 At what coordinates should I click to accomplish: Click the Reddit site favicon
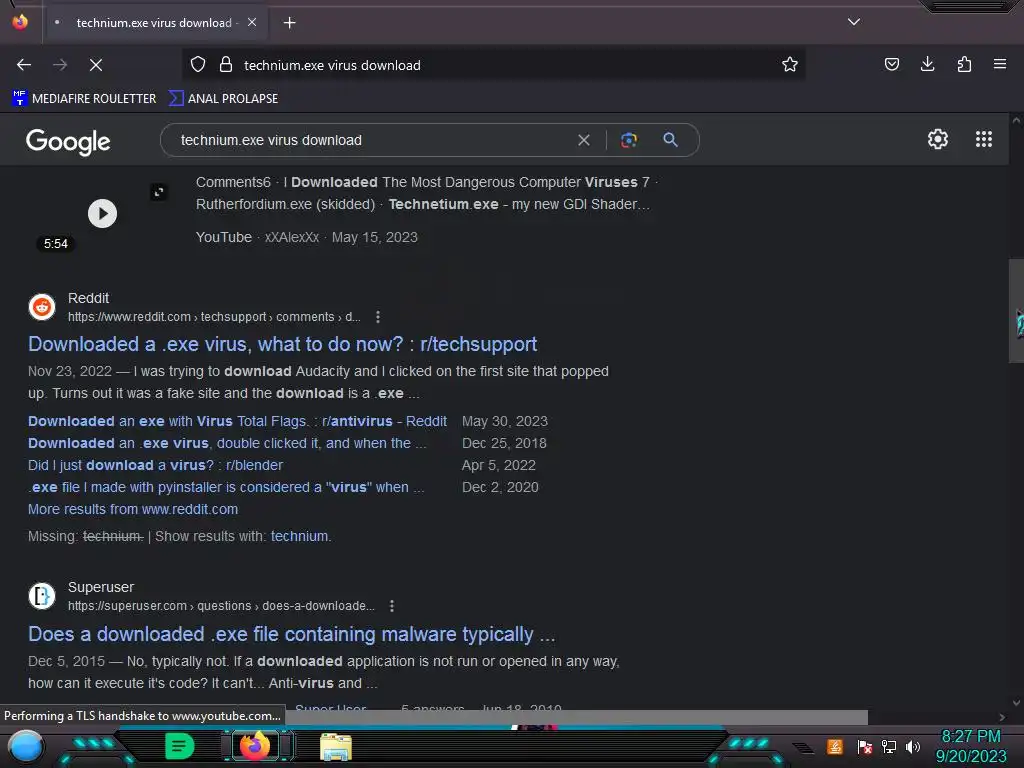[42, 307]
